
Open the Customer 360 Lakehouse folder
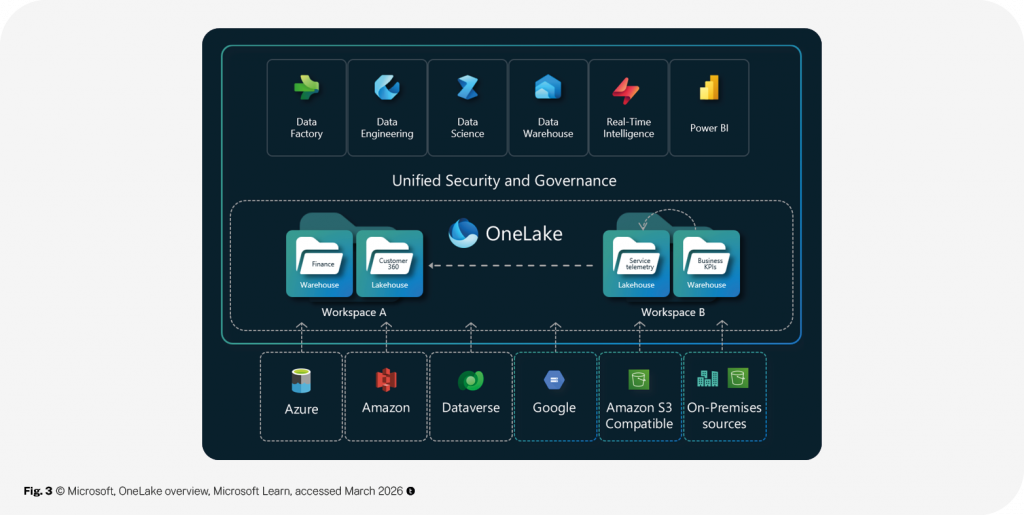click(x=390, y=264)
